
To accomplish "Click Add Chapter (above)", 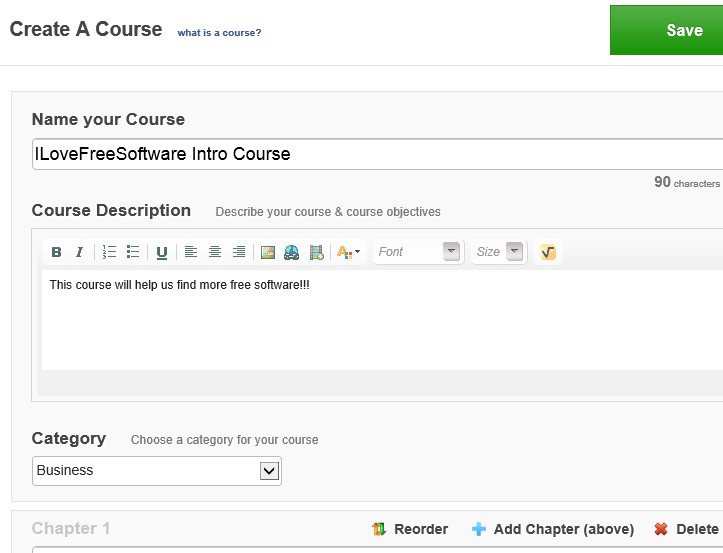I will pos(553,529).
